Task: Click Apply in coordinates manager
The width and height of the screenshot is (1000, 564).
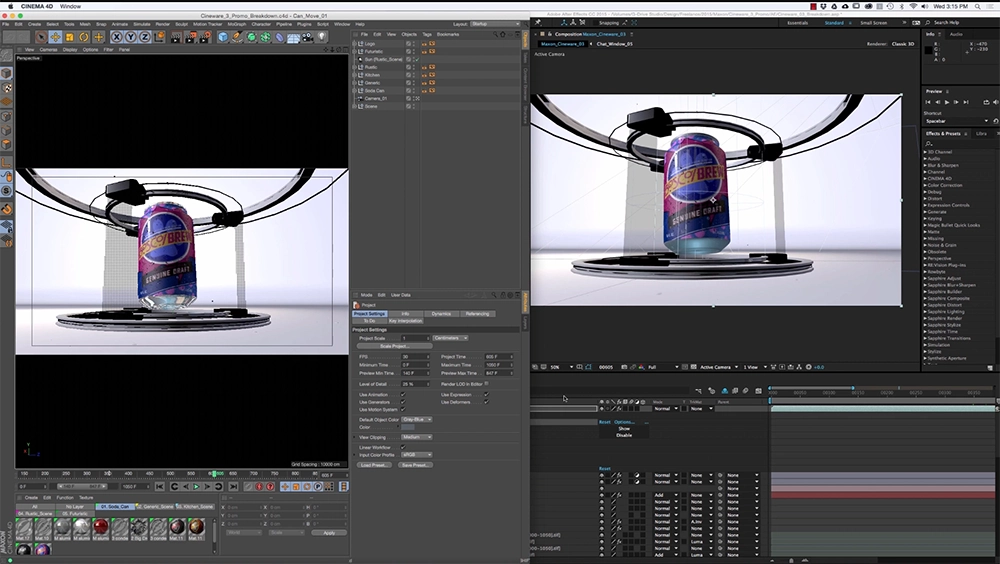Action: [x=329, y=533]
